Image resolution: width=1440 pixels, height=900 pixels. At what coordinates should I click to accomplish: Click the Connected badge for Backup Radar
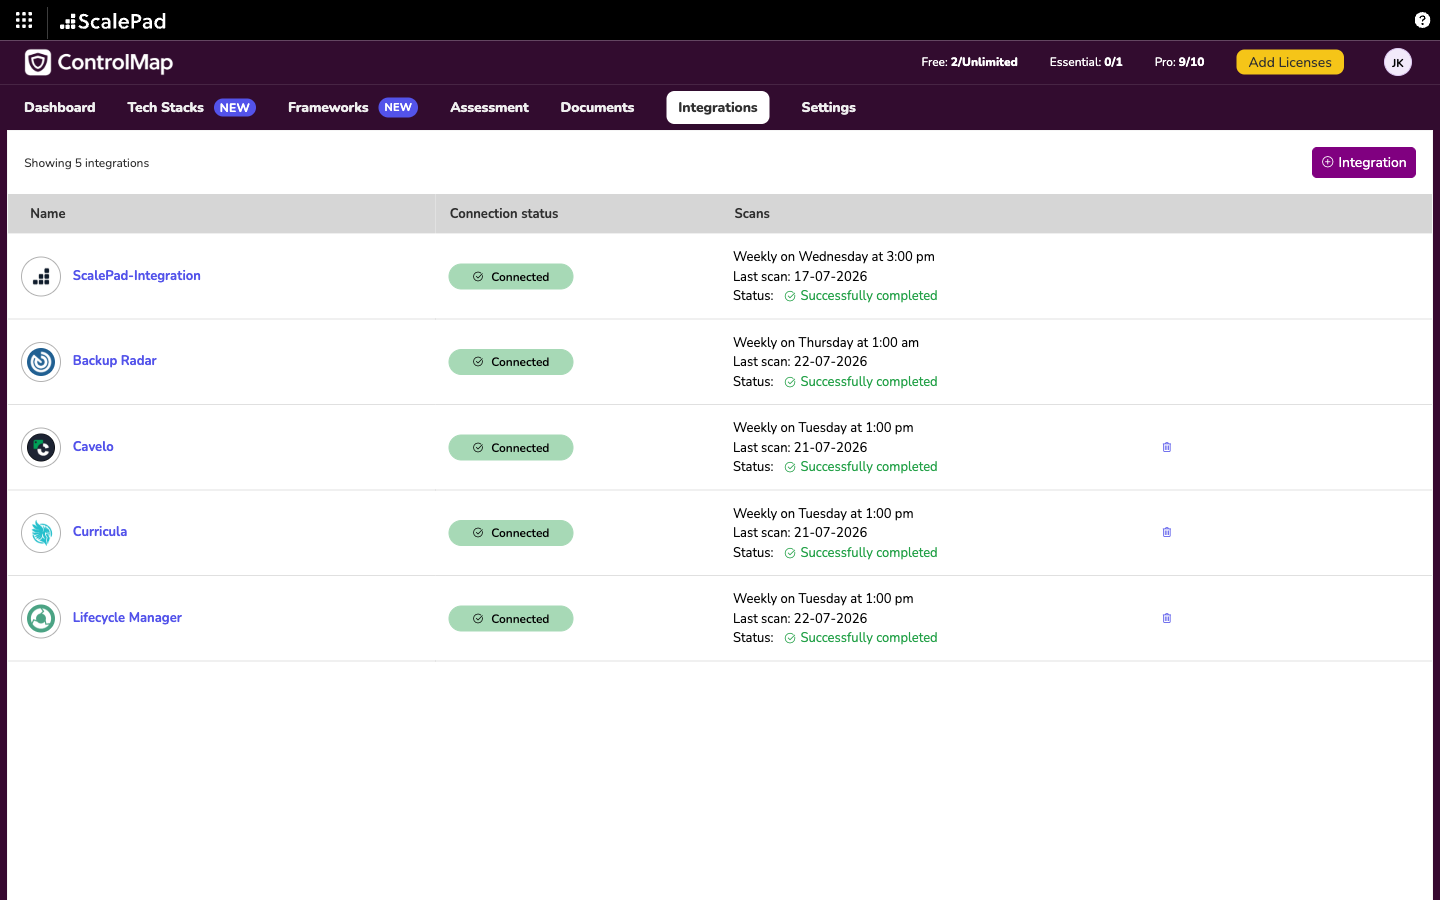[511, 362]
